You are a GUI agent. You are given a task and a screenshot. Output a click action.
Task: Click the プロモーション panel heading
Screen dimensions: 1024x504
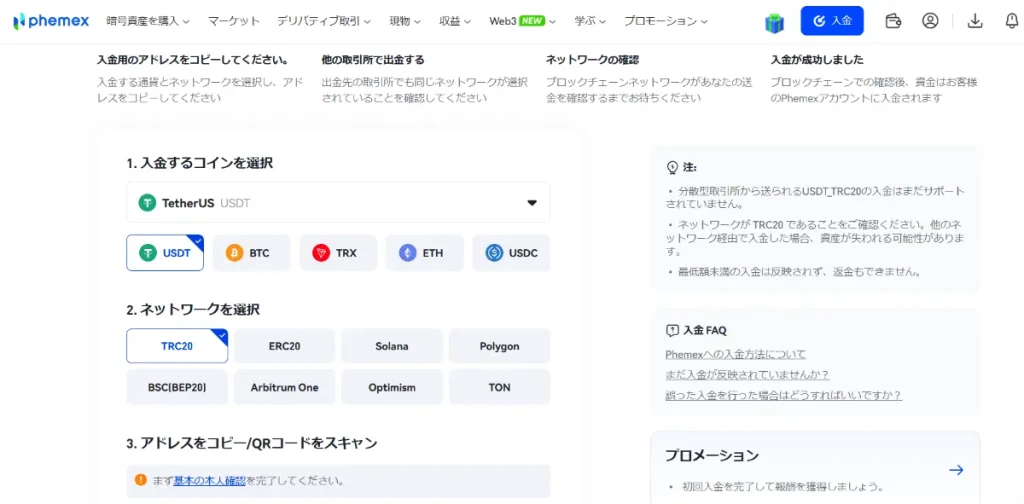712,455
